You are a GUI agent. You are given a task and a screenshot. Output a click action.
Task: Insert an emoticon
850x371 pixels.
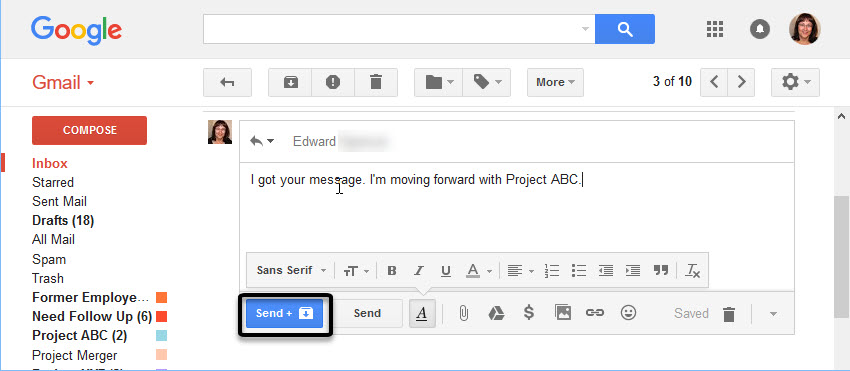coord(628,312)
